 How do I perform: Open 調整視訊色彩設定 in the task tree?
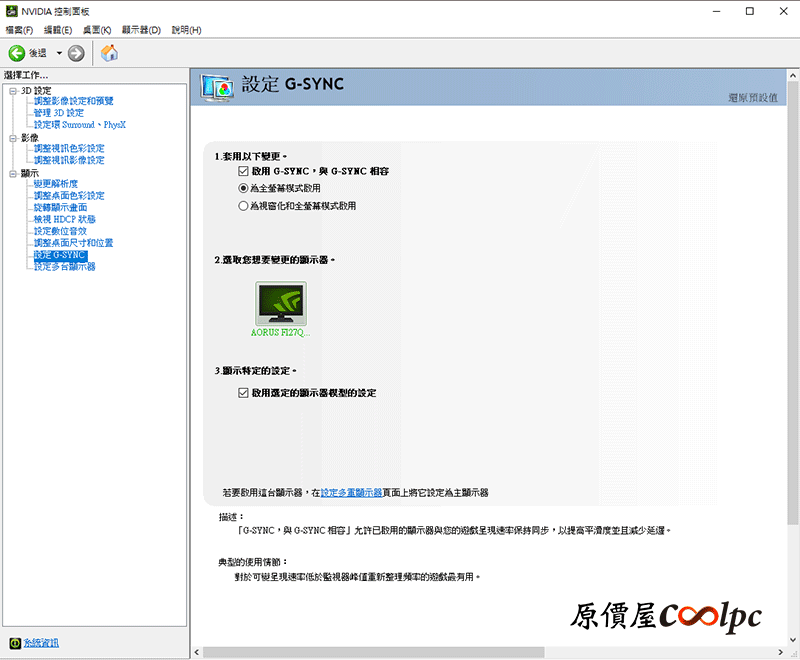pyautogui.click(x=69, y=148)
